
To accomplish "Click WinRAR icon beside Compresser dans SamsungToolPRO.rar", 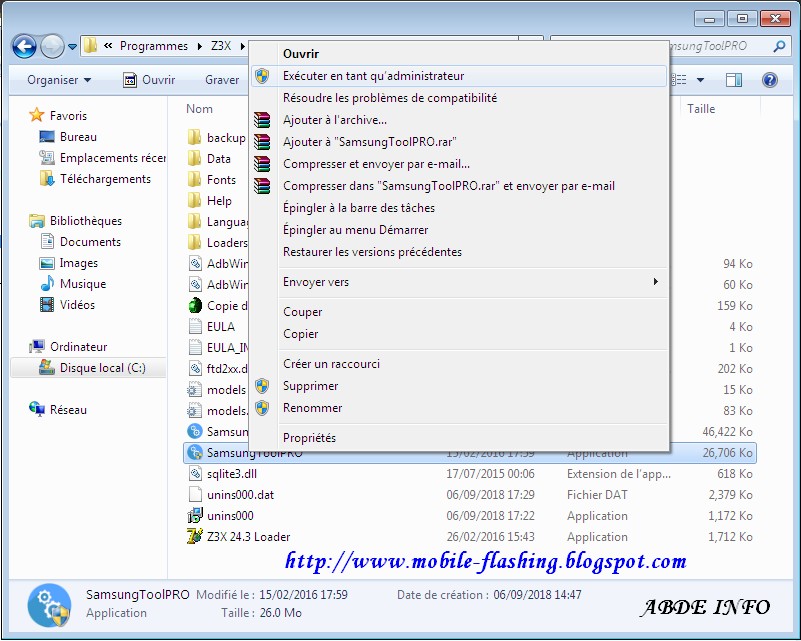I will click(x=262, y=185).
